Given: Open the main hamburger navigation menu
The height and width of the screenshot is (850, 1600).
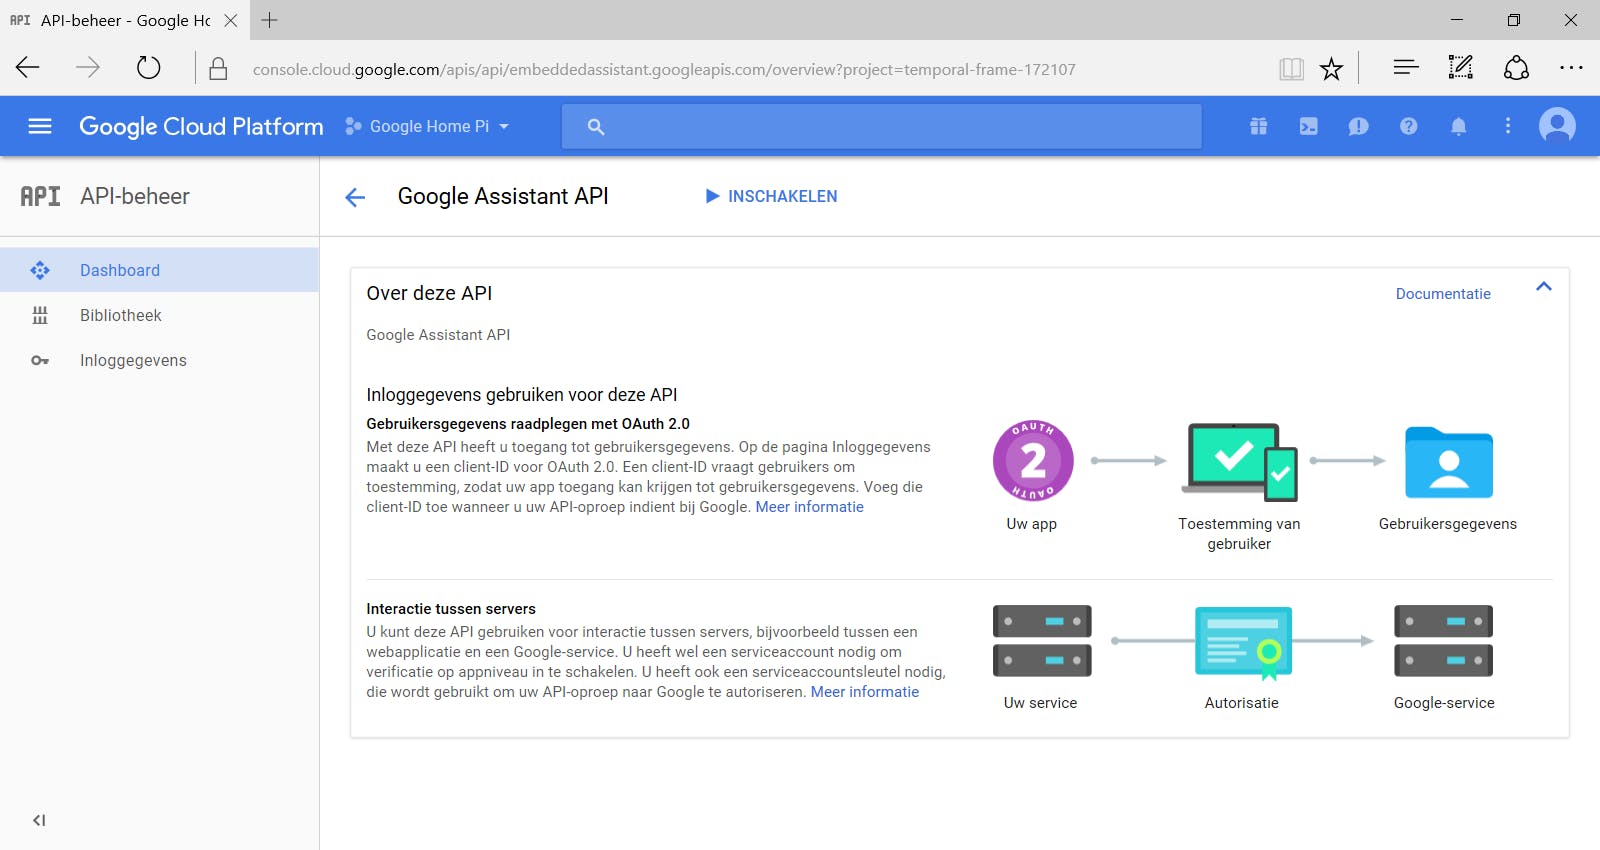Looking at the screenshot, I should pyautogui.click(x=40, y=126).
